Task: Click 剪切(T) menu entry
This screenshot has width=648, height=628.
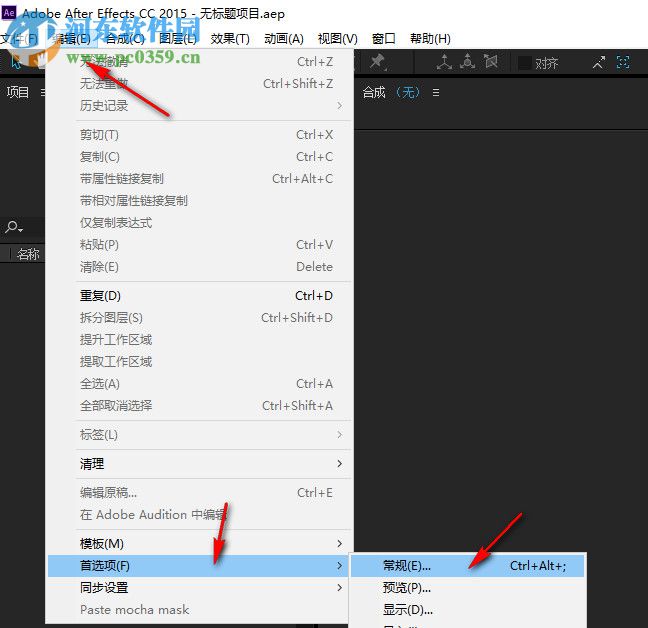Action: 199,135
